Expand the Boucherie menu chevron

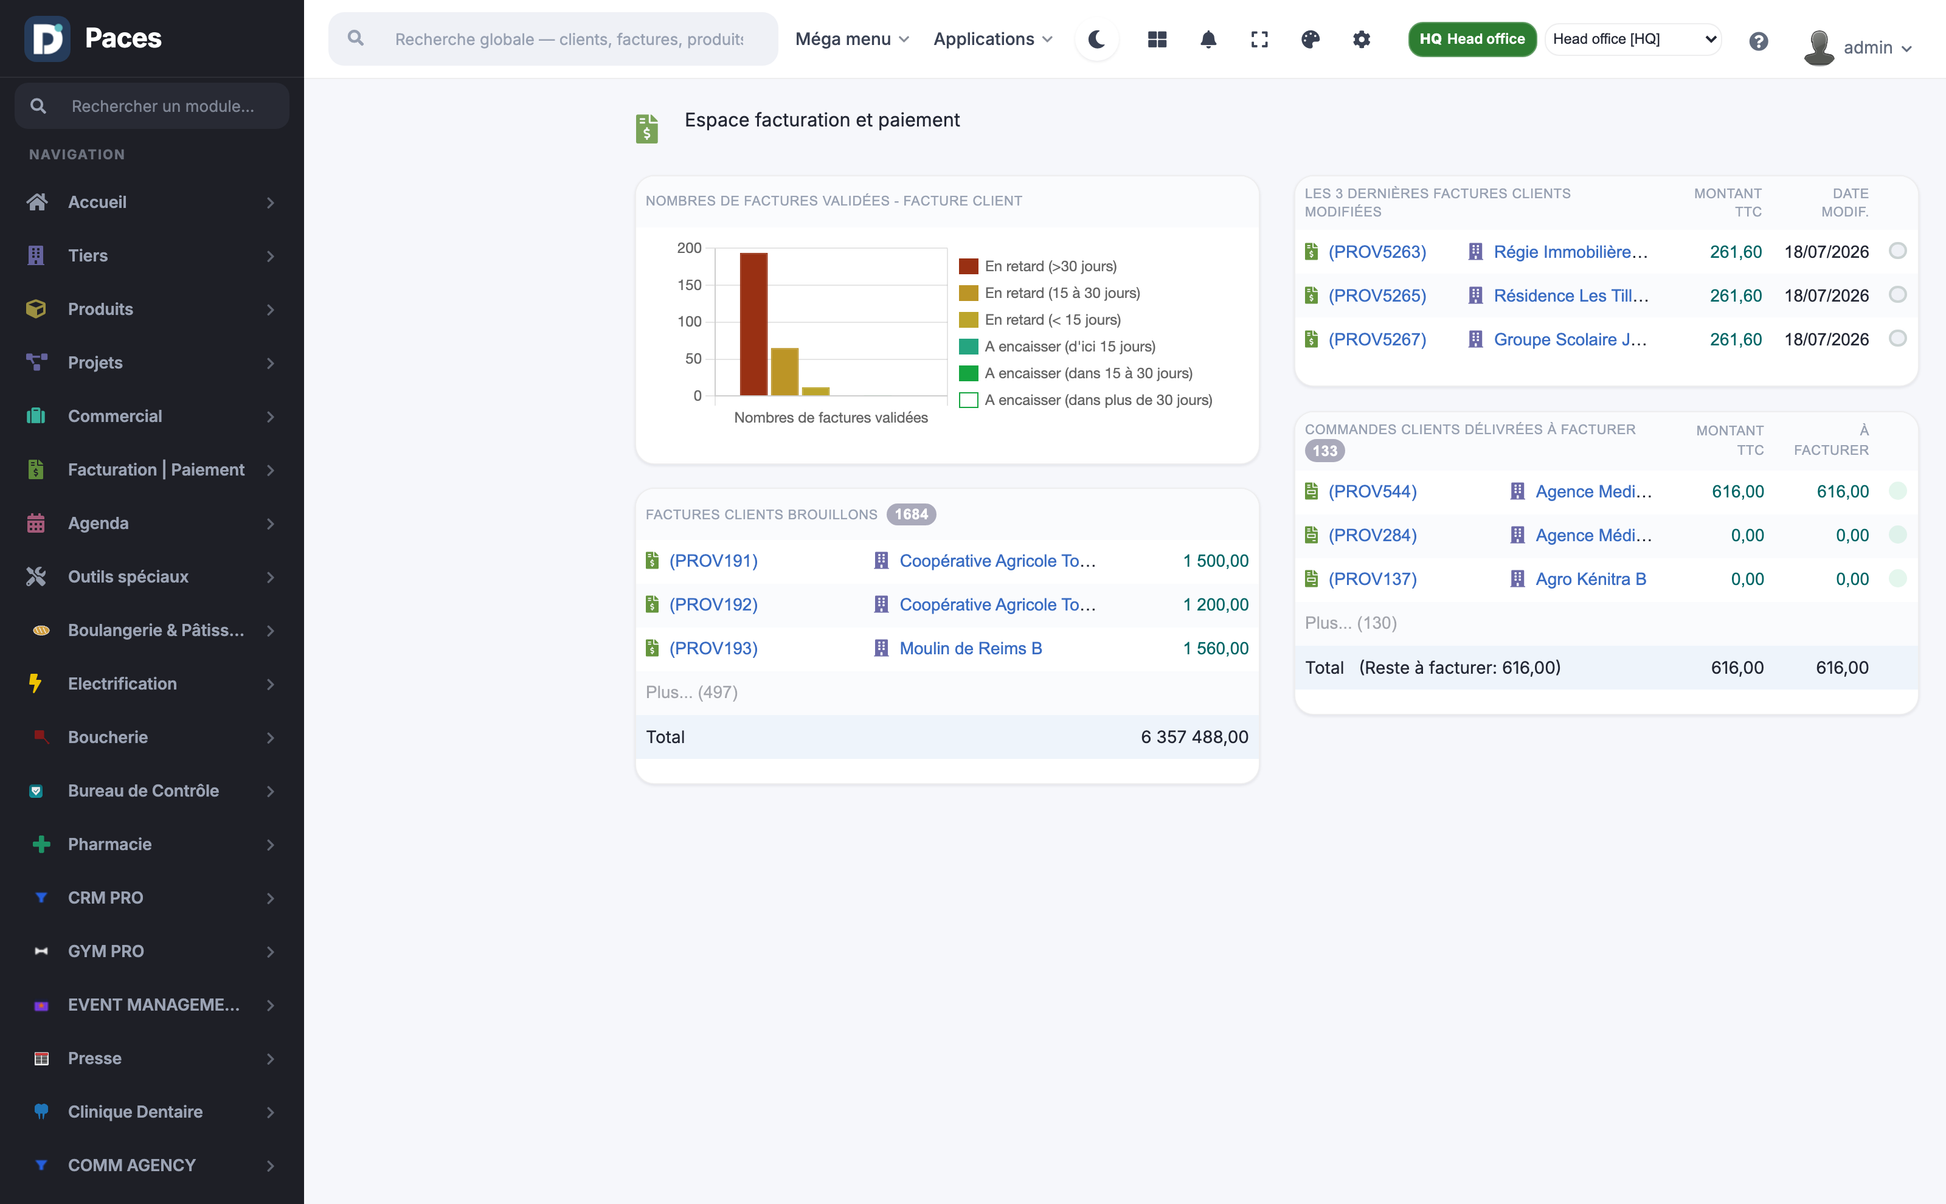(x=270, y=737)
